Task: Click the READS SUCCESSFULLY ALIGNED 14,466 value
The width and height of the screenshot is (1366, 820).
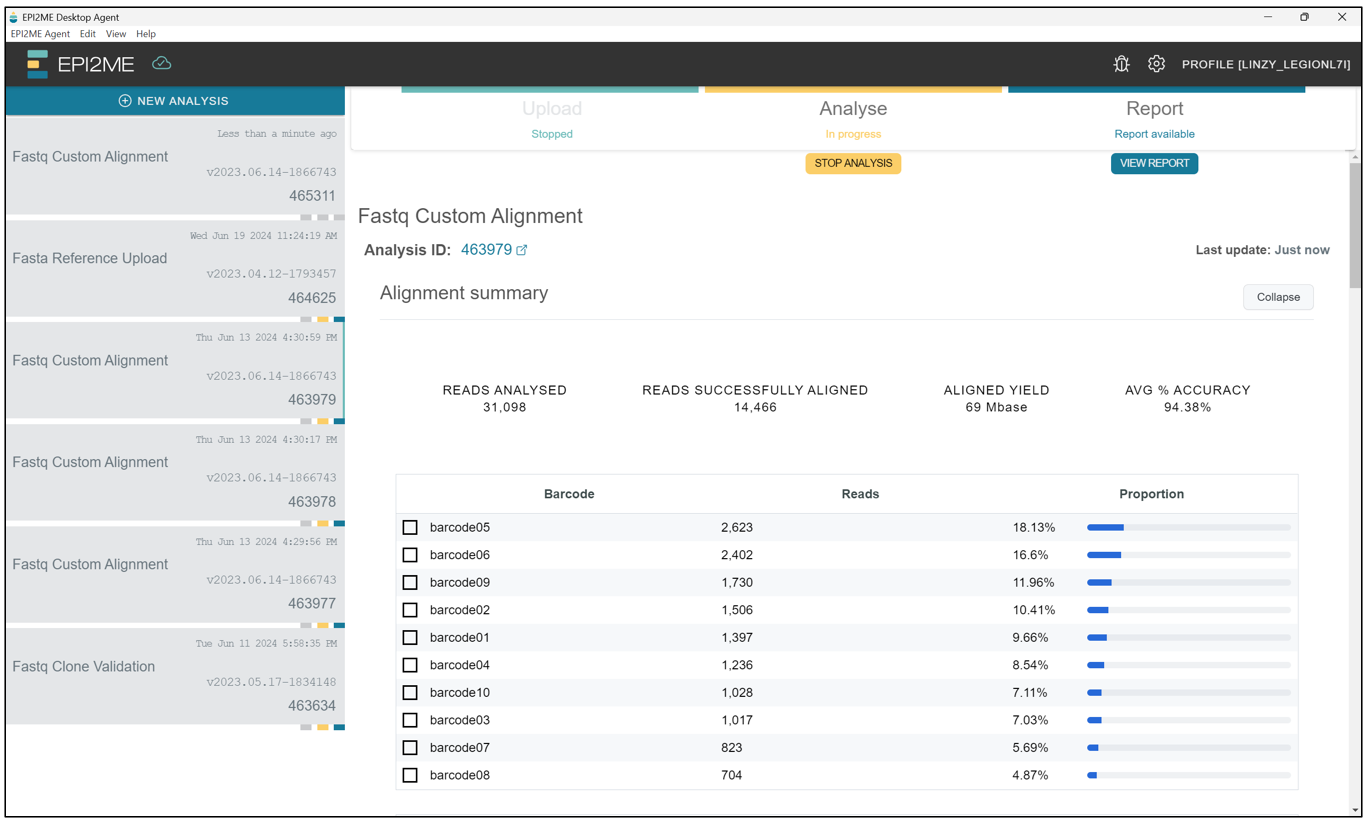Action: pyautogui.click(x=755, y=407)
